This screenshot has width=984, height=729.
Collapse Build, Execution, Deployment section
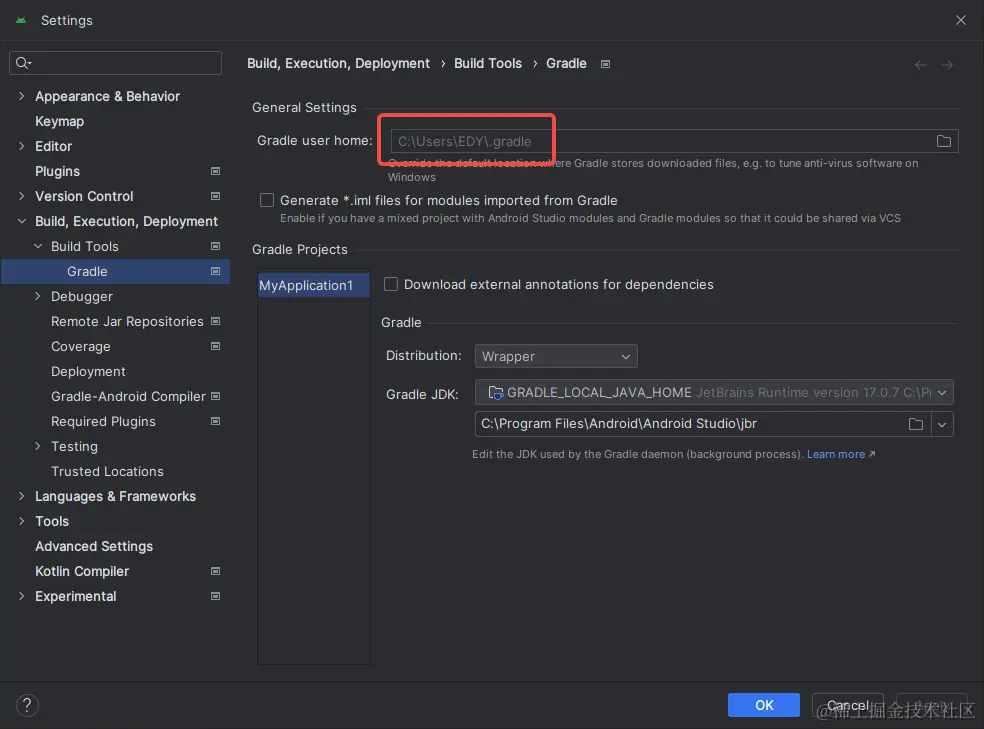[x=21, y=221]
